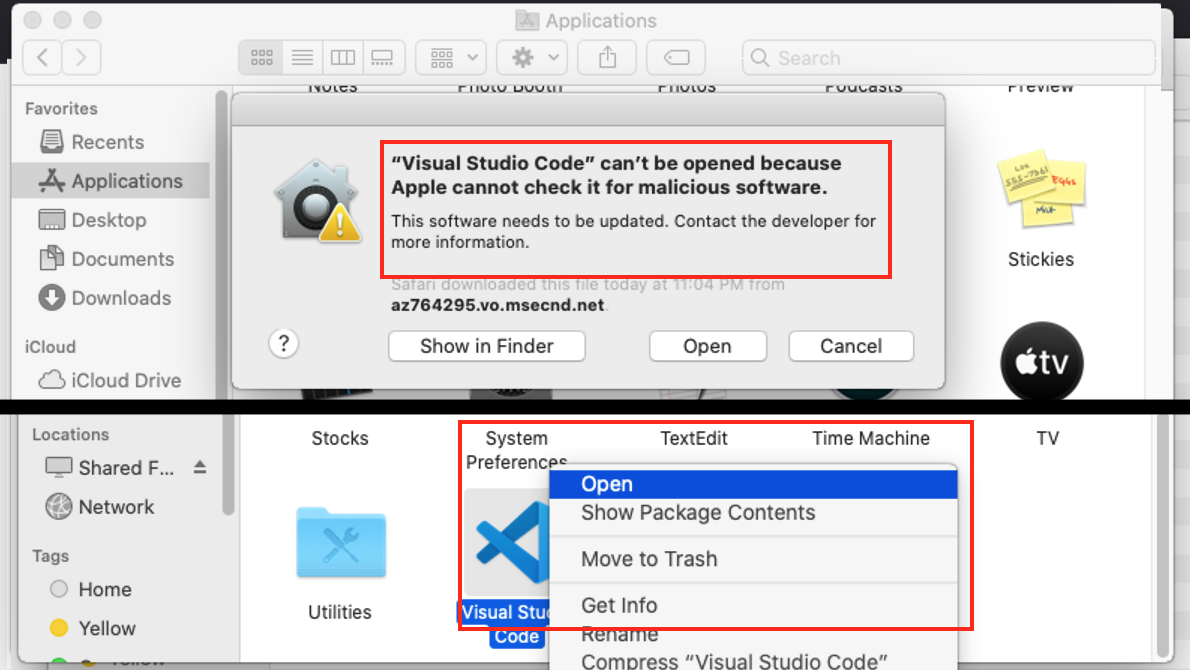Select the Yellow tag
This screenshot has height=670, width=1190.
93,628
